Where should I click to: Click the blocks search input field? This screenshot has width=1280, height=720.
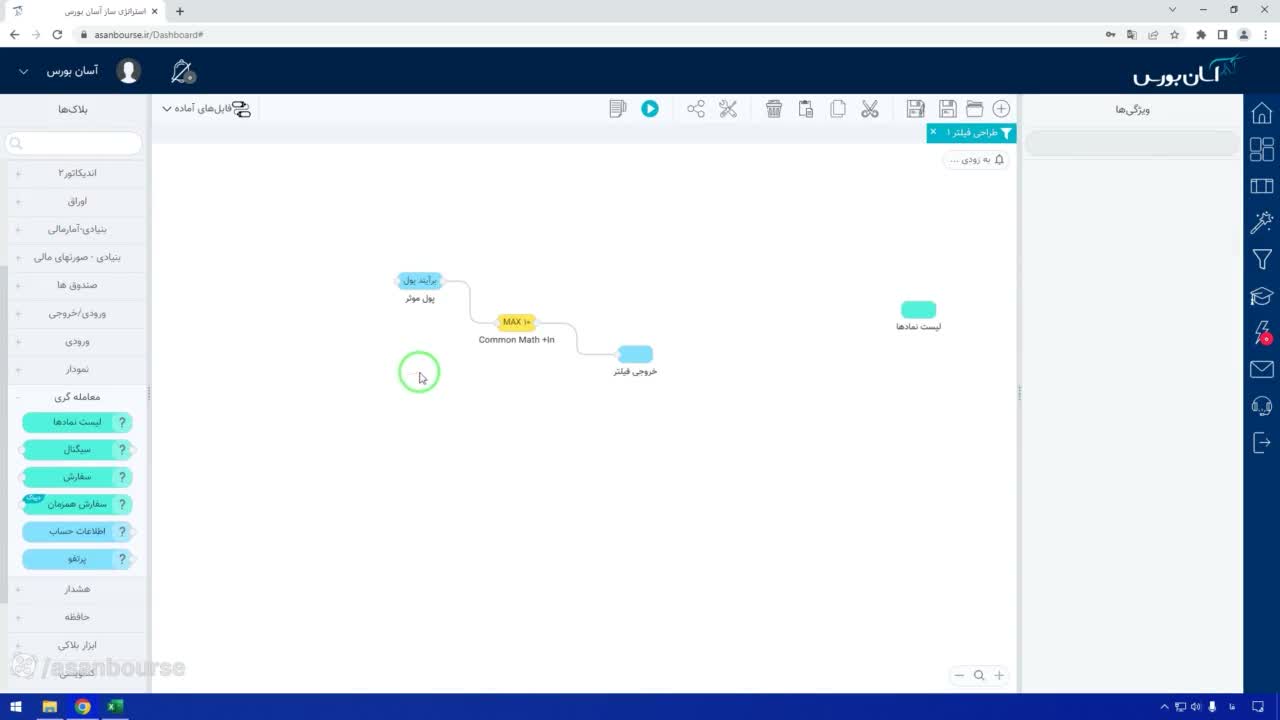point(74,144)
